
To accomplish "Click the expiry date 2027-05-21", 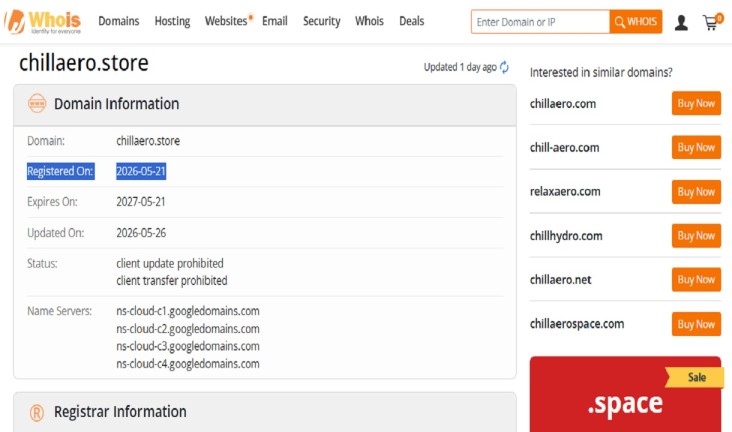I will pyautogui.click(x=141, y=202).
